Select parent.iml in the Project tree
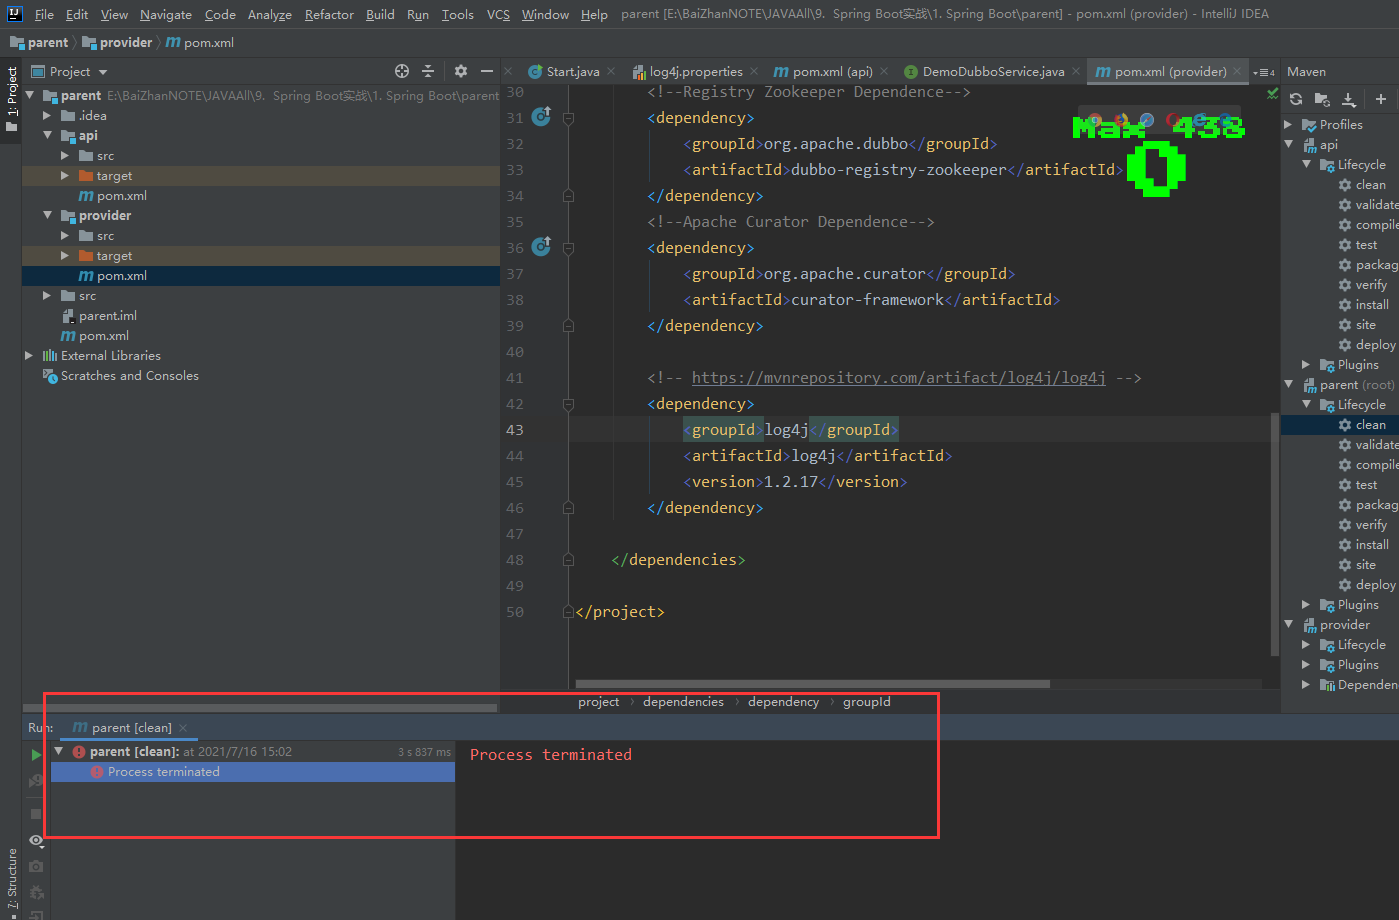The height and width of the screenshot is (920, 1399). click(108, 316)
